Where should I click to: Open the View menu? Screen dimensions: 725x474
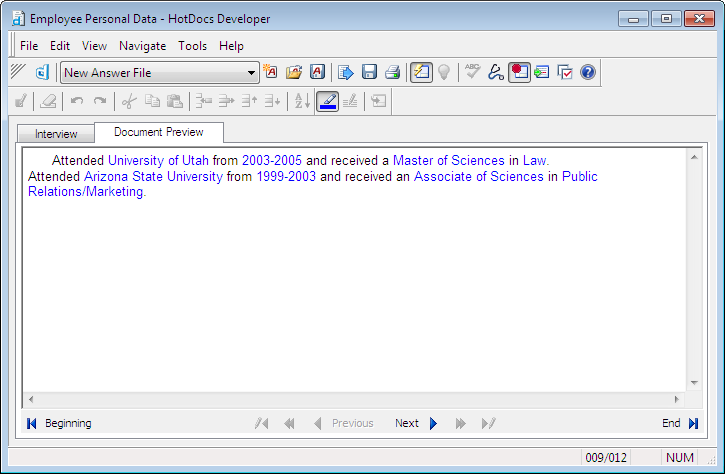94,46
